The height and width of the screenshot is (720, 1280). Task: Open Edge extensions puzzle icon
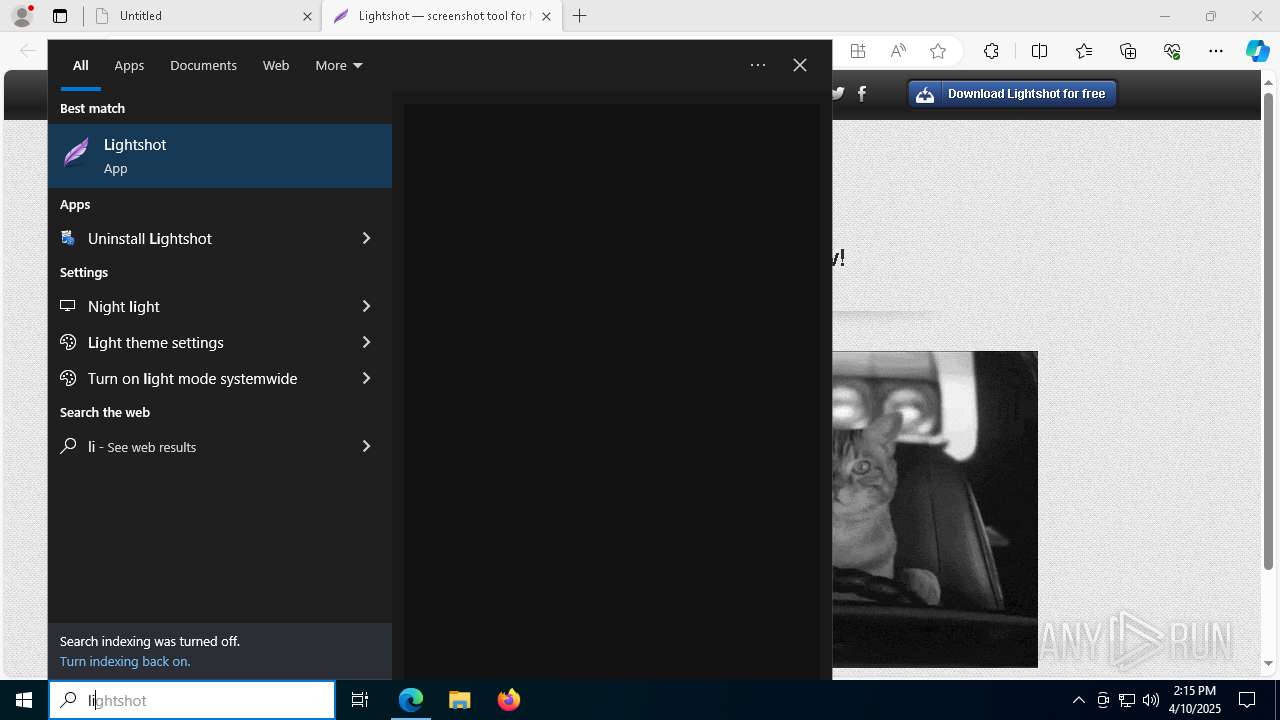pos(991,51)
